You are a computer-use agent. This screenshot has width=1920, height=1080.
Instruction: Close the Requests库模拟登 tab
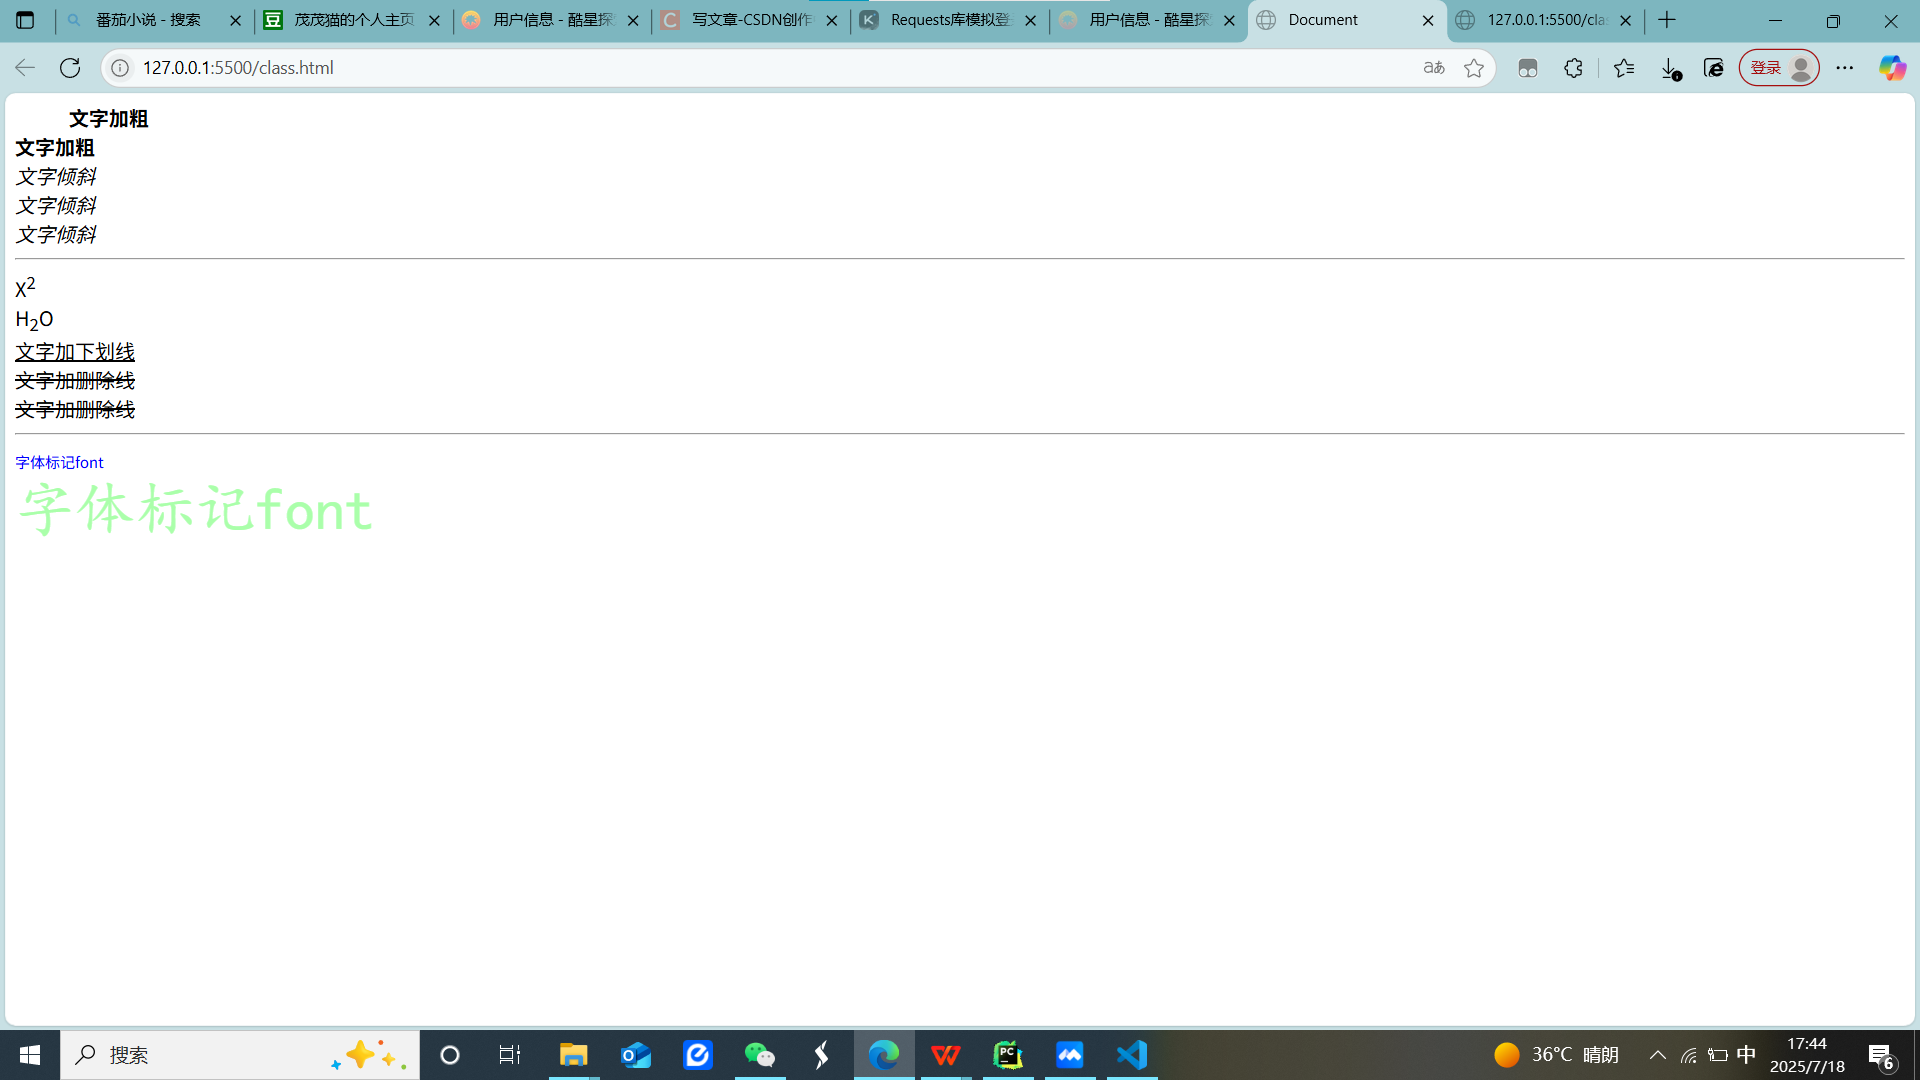[1031, 20]
